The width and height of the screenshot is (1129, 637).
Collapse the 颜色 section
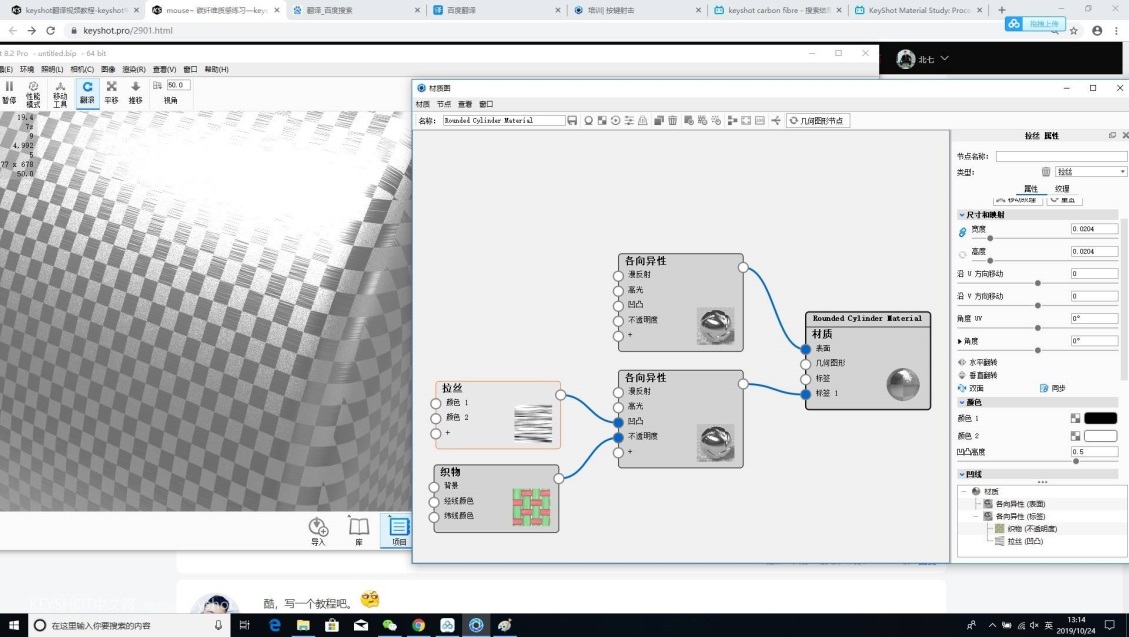(x=962, y=402)
